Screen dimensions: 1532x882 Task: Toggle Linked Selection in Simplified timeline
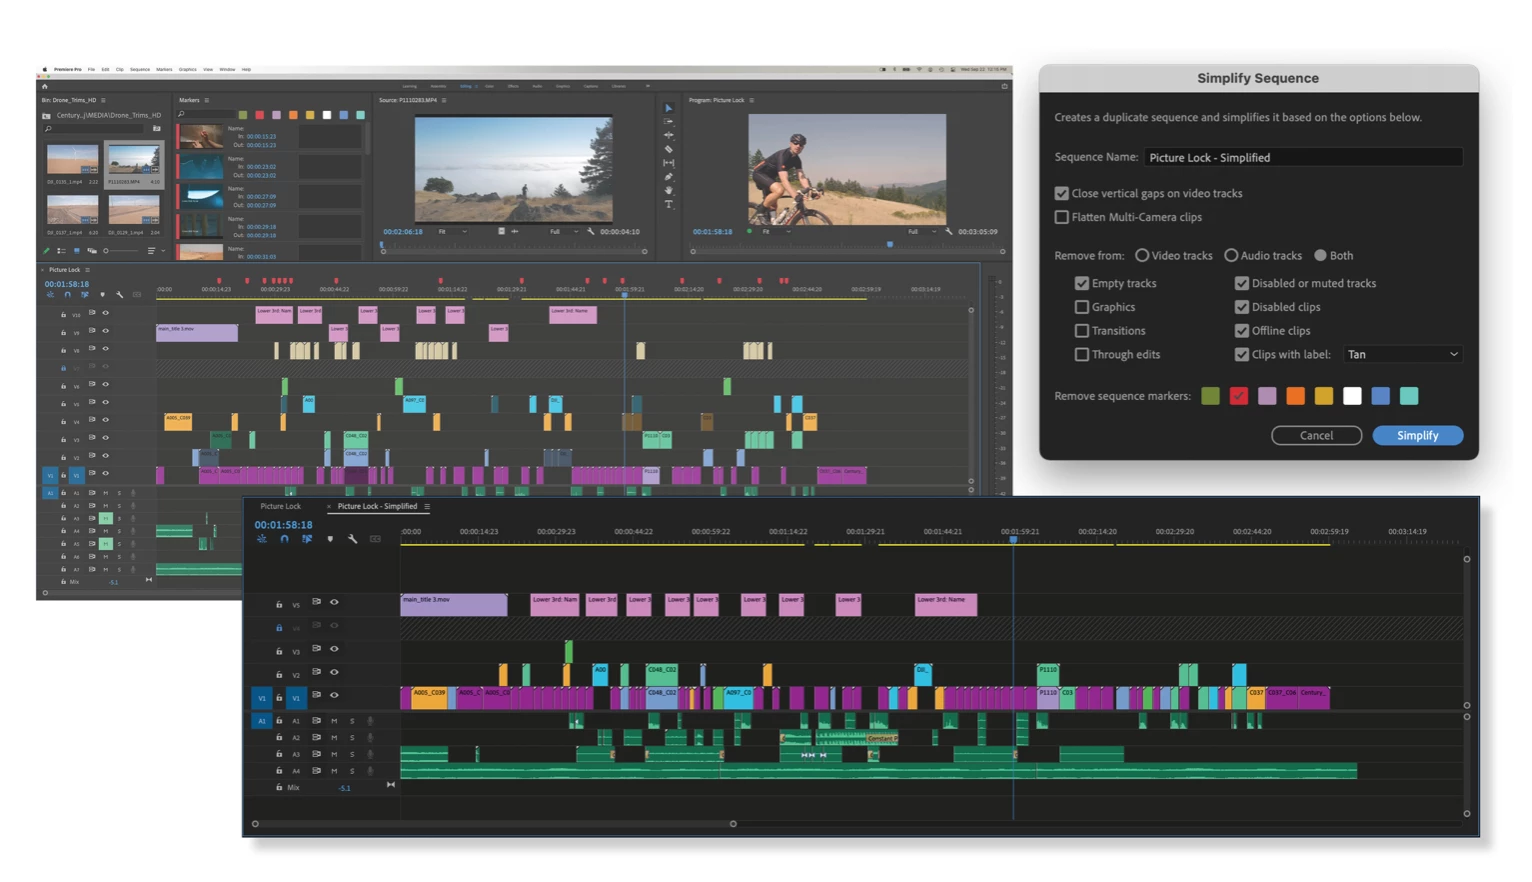coord(307,539)
